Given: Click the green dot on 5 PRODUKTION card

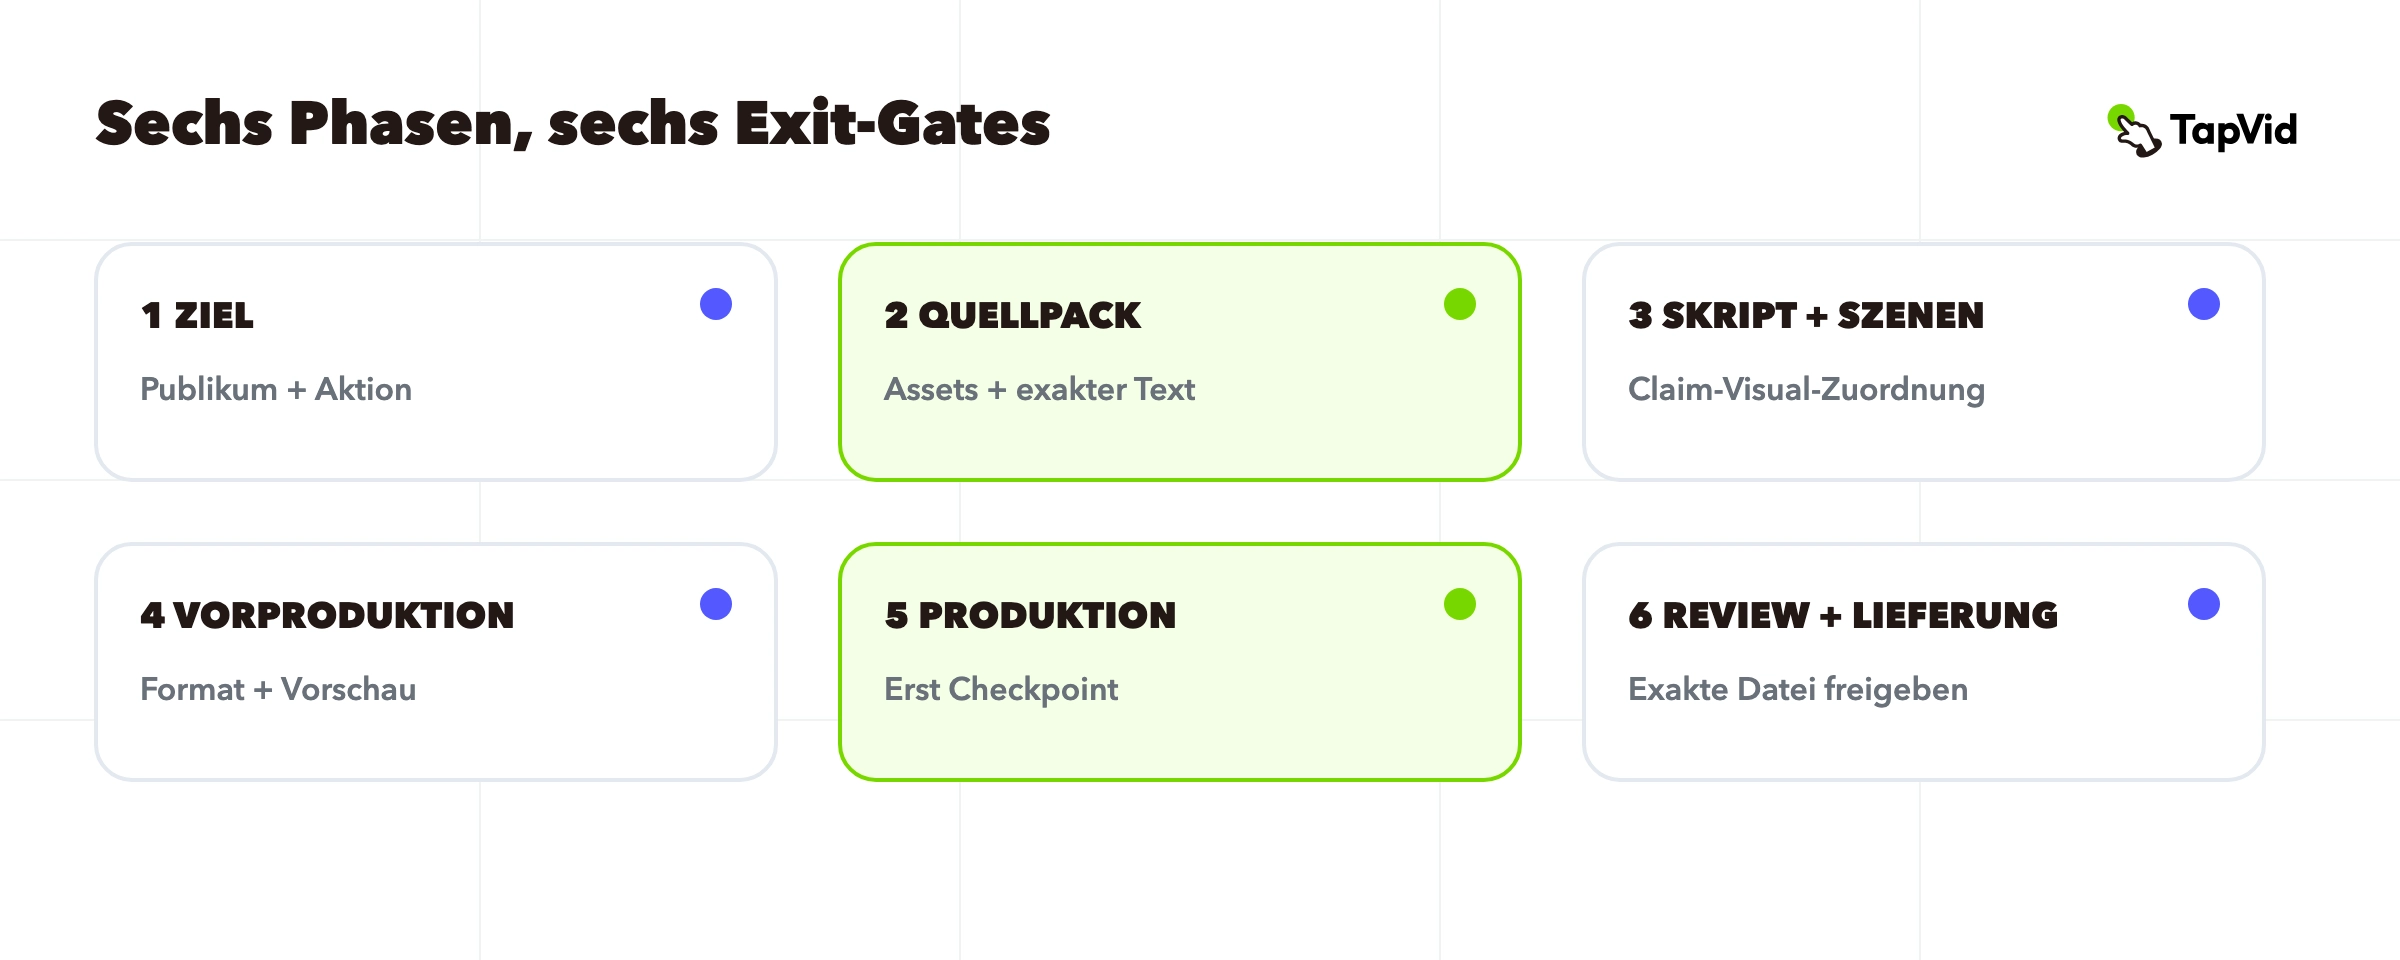Looking at the screenshot, I should click(x=1460, y=604).
